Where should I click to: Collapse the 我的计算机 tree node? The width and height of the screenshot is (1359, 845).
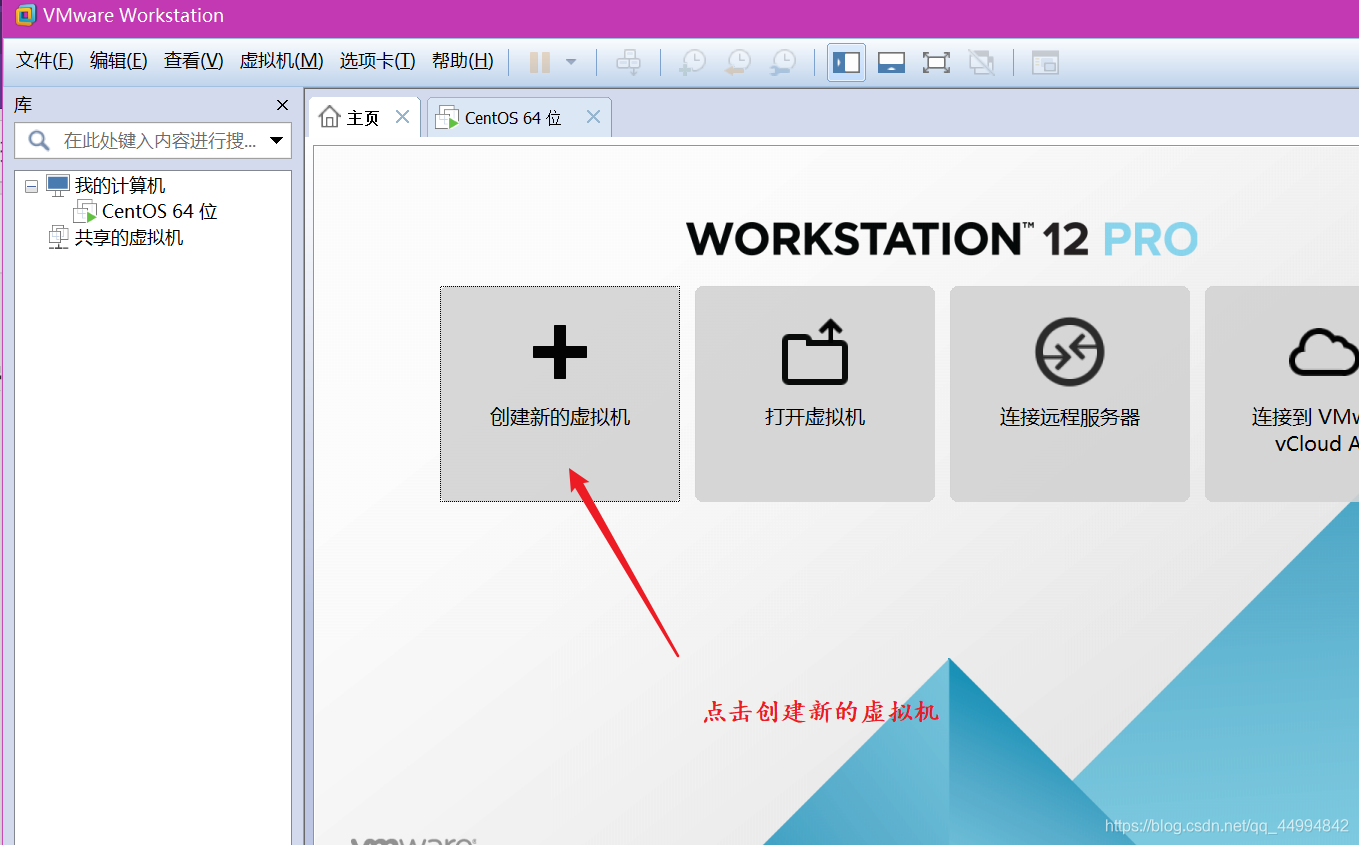click(31, 186)
